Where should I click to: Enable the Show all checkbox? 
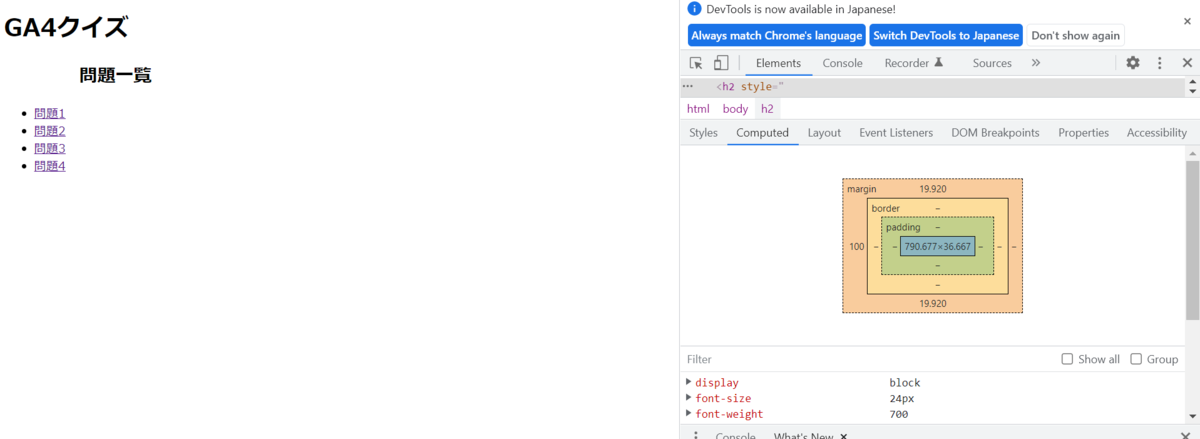tap(1067, 359)
